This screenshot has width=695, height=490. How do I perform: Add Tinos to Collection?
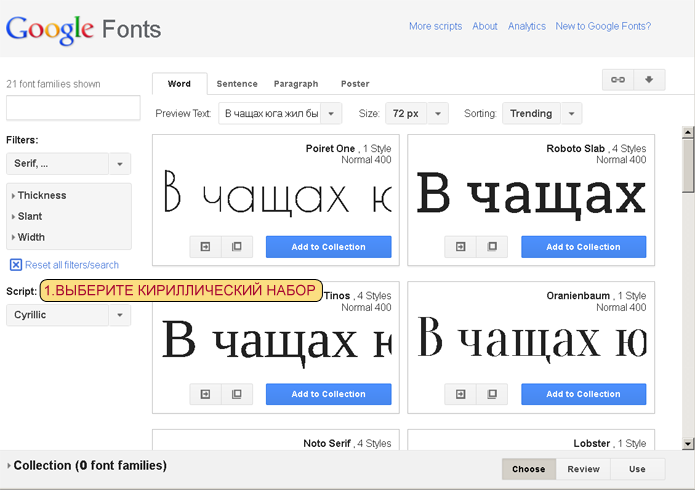(328, 394)
